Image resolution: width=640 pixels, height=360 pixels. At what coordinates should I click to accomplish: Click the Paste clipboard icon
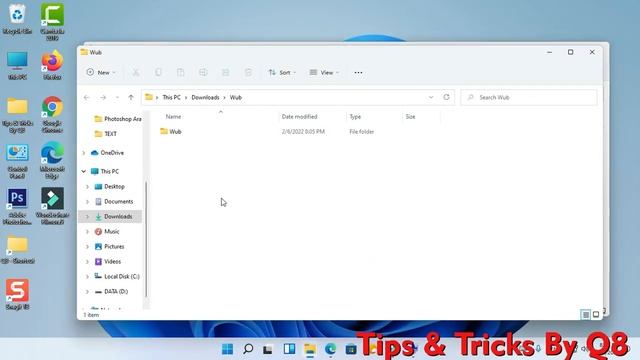[180, 73]
